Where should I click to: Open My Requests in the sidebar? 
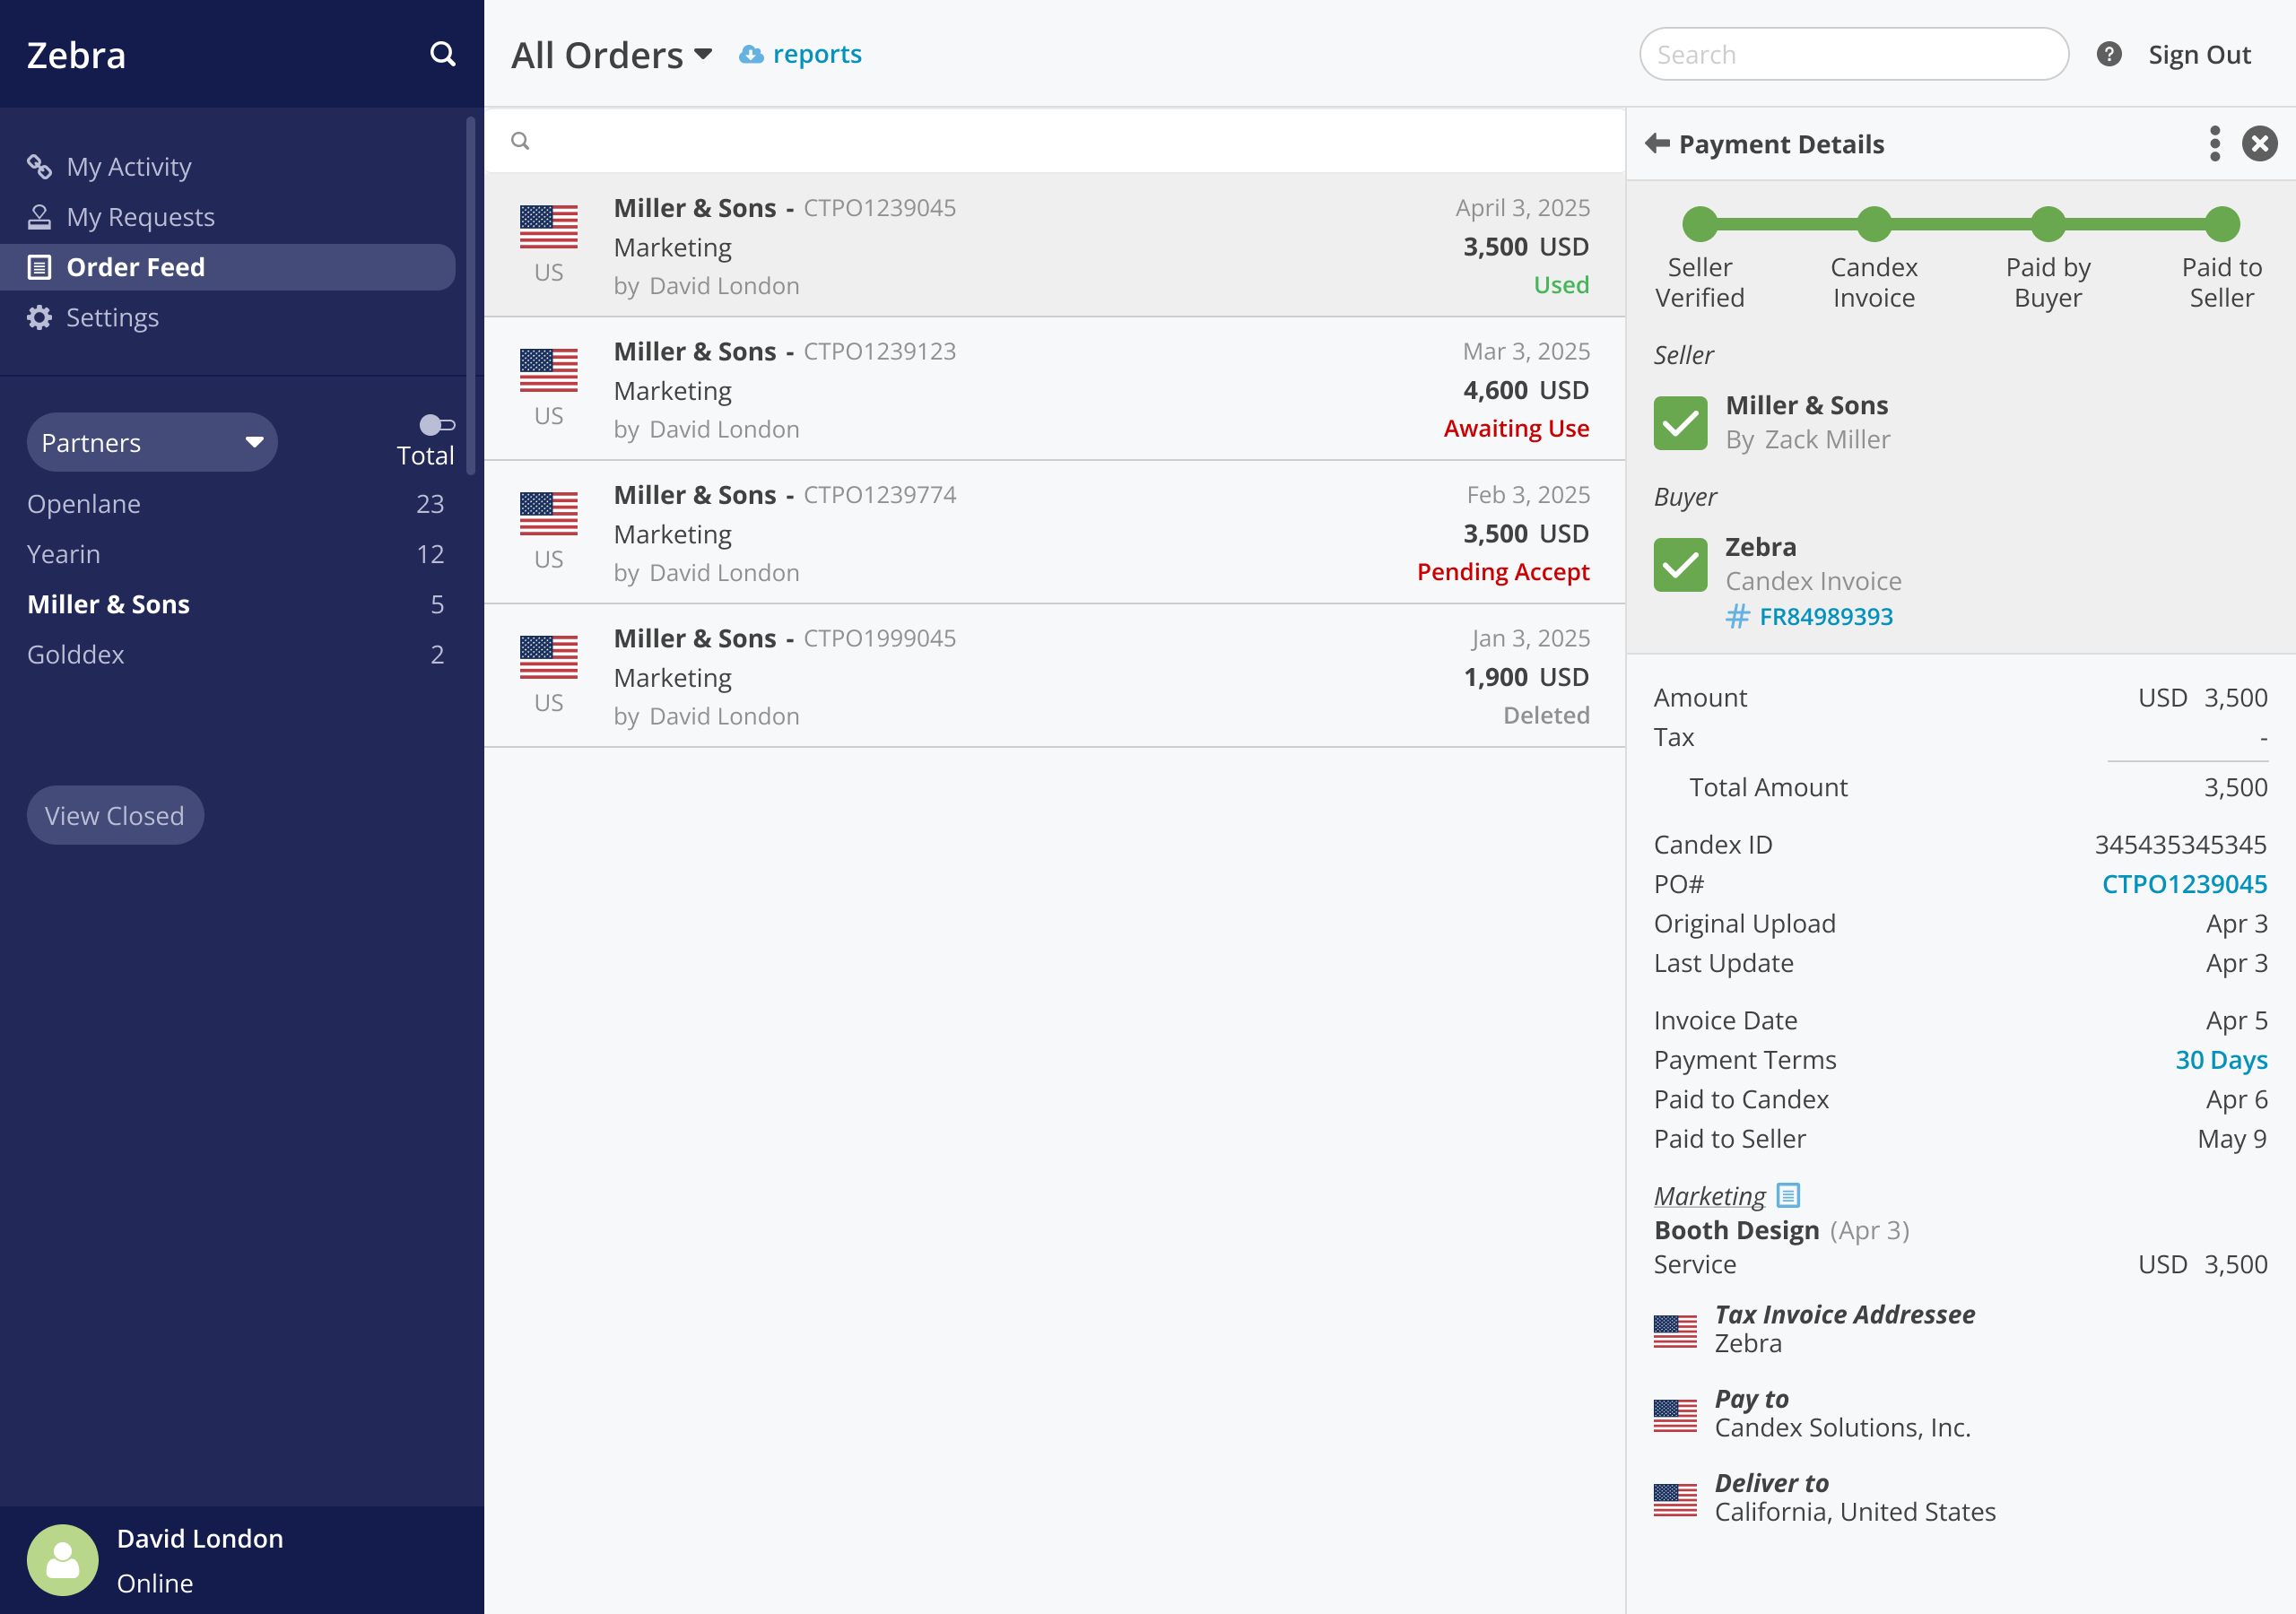(x=140, y=217)
